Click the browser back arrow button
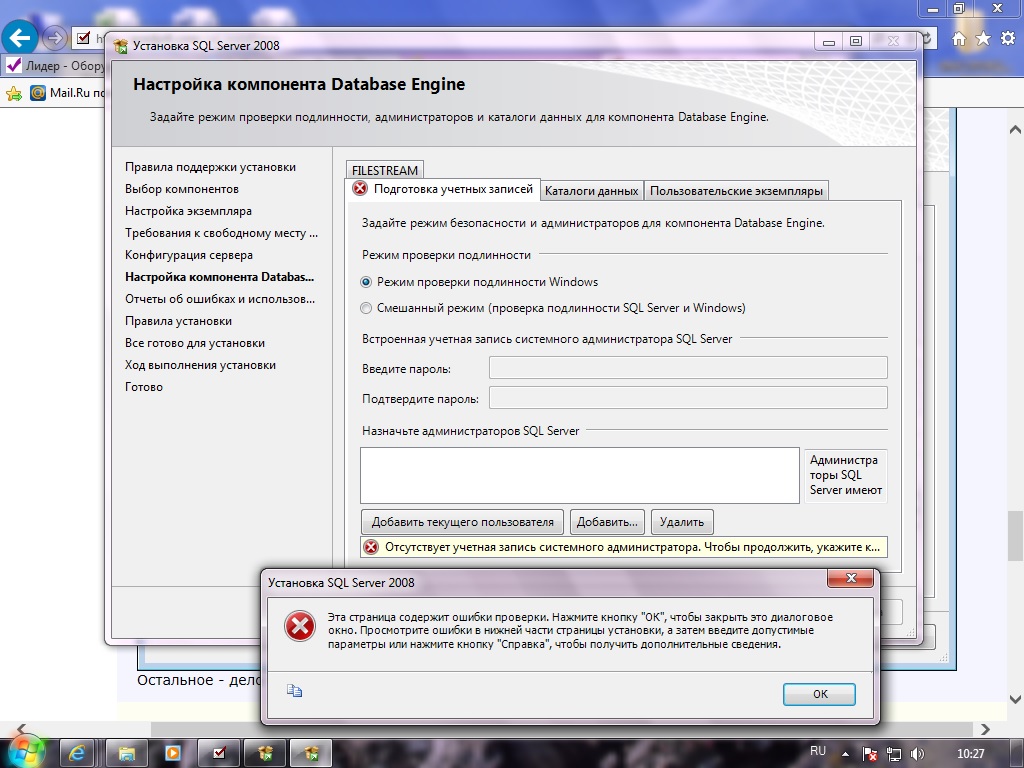 click(20, 38)
